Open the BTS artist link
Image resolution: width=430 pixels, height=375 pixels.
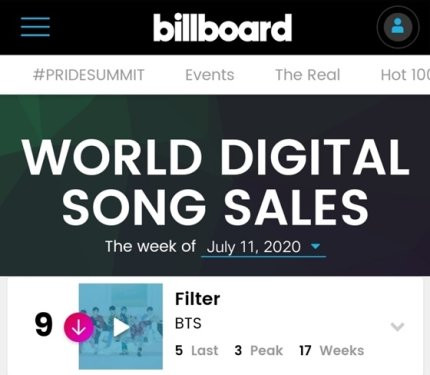coord(188,323)
